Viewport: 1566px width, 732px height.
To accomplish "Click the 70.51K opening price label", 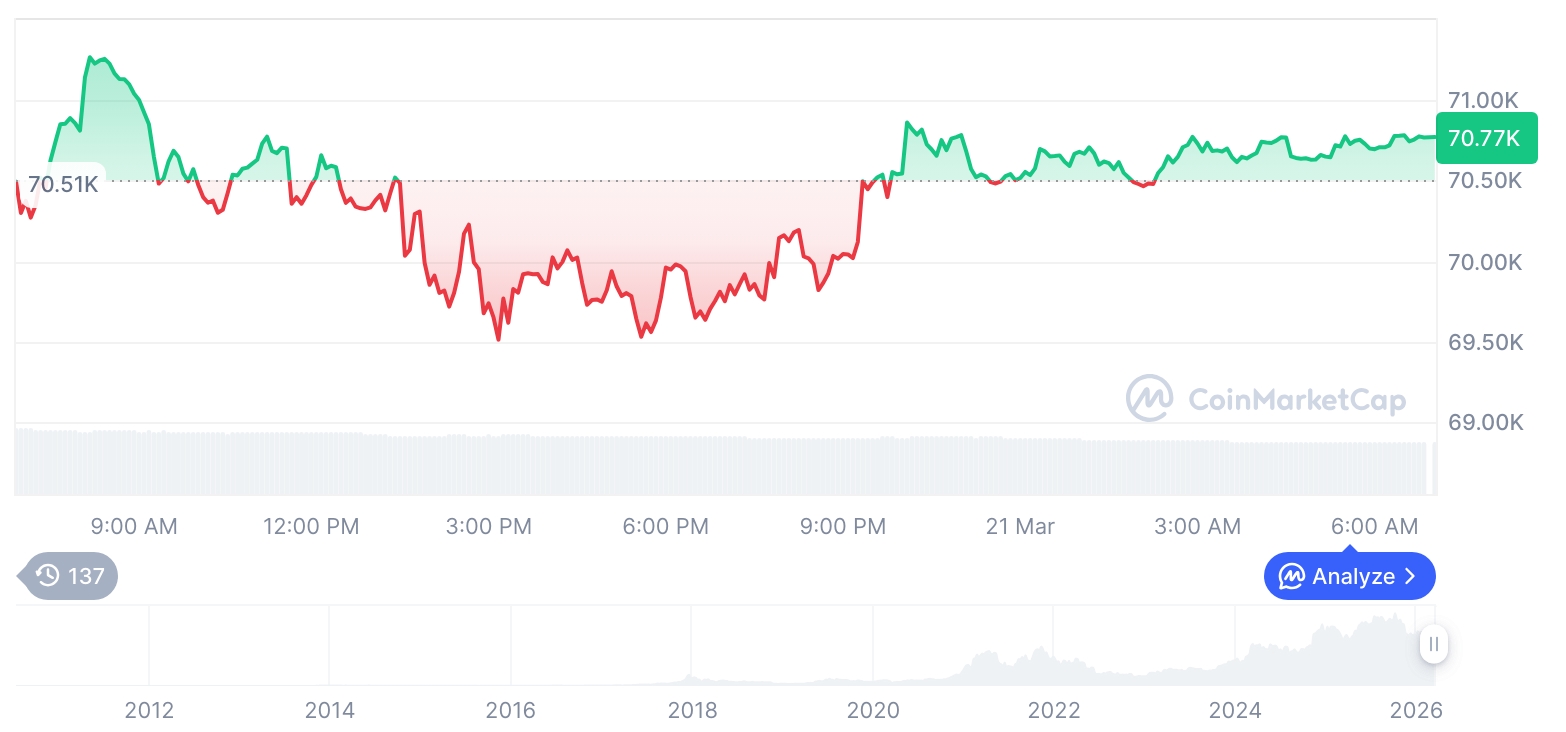I will point(63,184).
